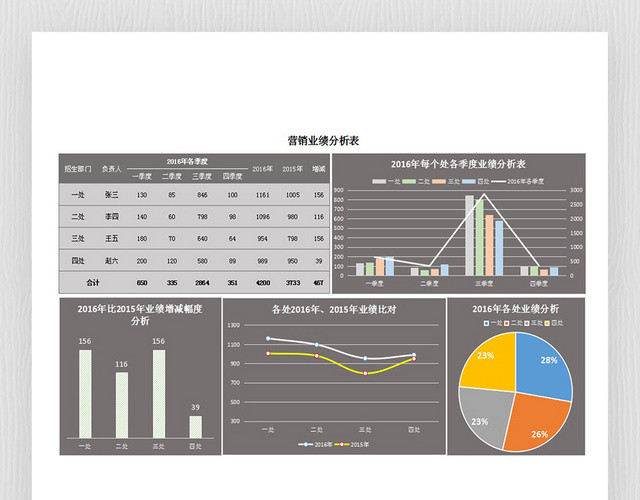
Task: Click the value 140 in 李四's row
Action: pyautogui.click(x=142, y=217)
